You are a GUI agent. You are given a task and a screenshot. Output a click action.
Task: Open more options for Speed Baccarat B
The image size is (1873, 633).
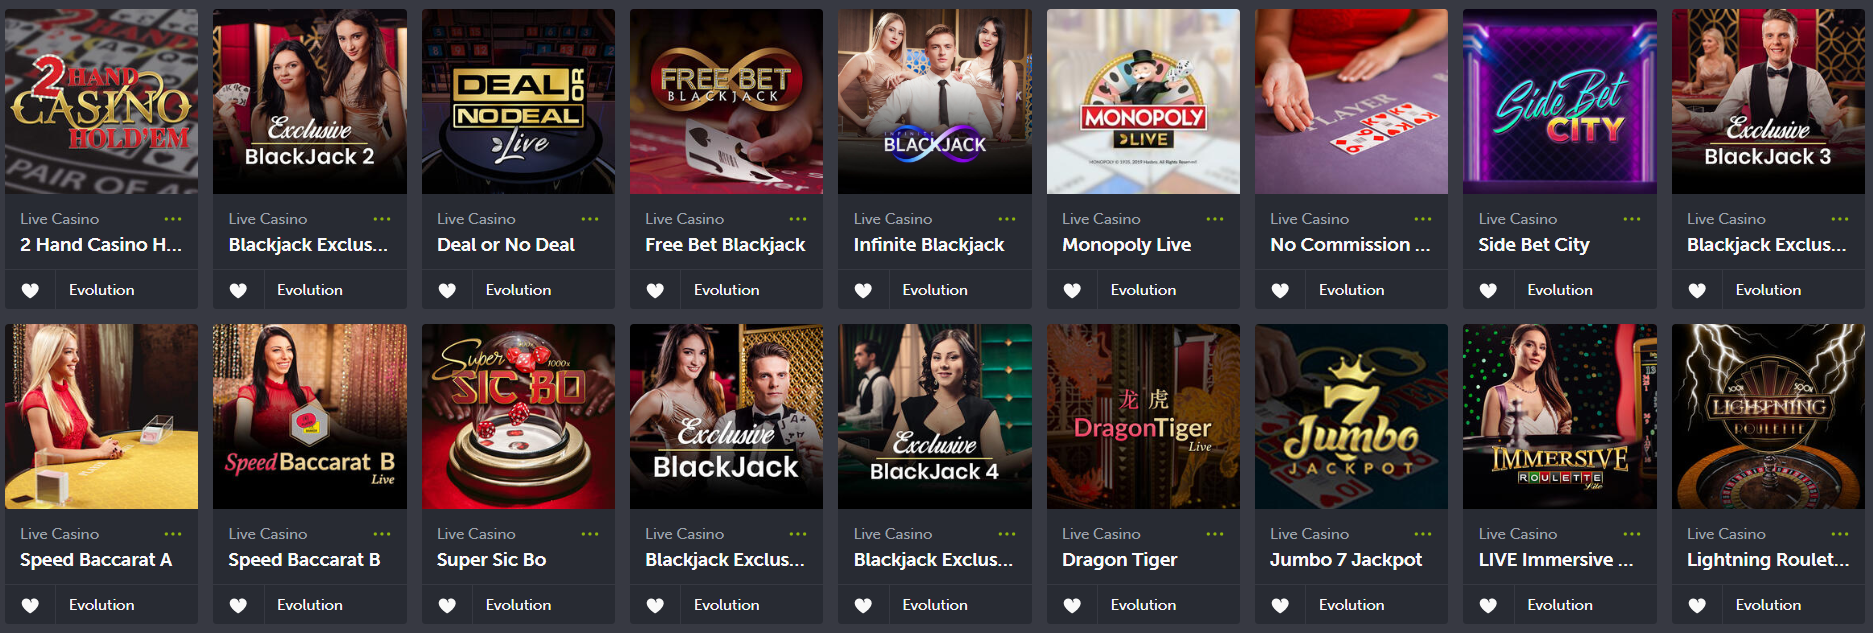click(382, 534)
